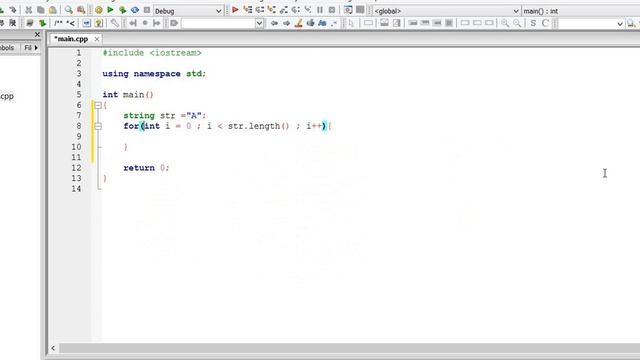Click the 'return 0;' statement
Viewport: 640px width, 360px height.
pos(146,168)
